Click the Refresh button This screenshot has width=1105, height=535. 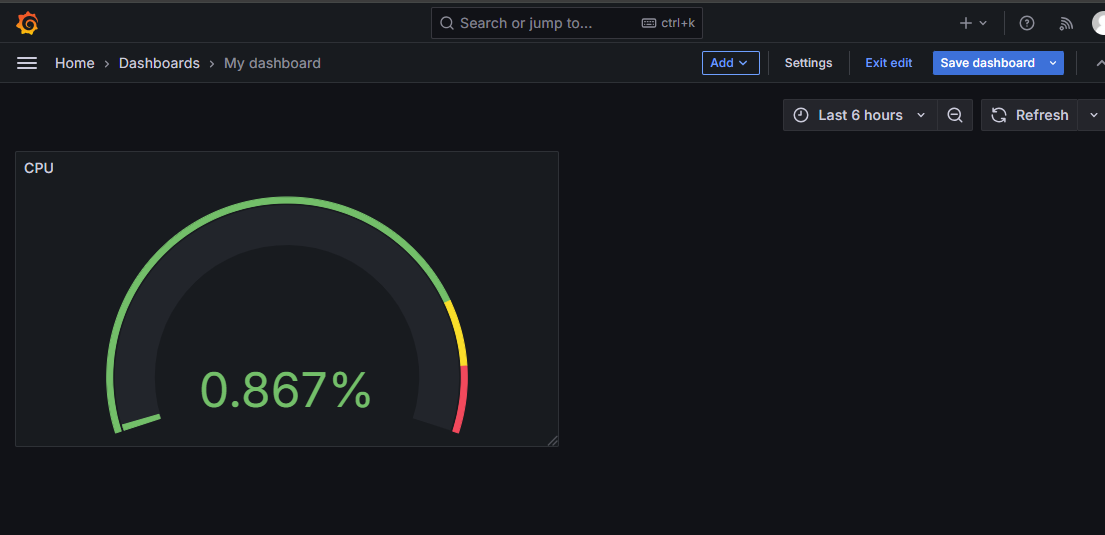coord(1030,115)
